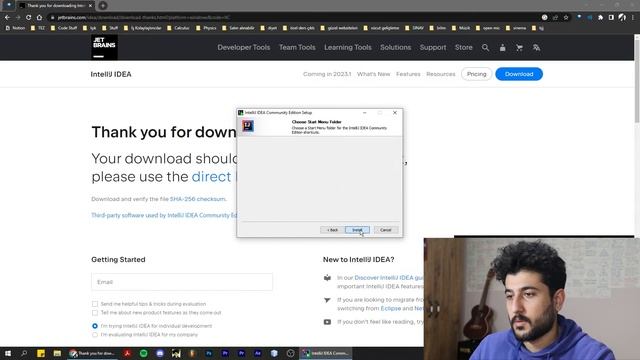Select the 'Thank you for downloading' browser tab
The height and width of the screenshot is (360, 640).
point(56,6)
